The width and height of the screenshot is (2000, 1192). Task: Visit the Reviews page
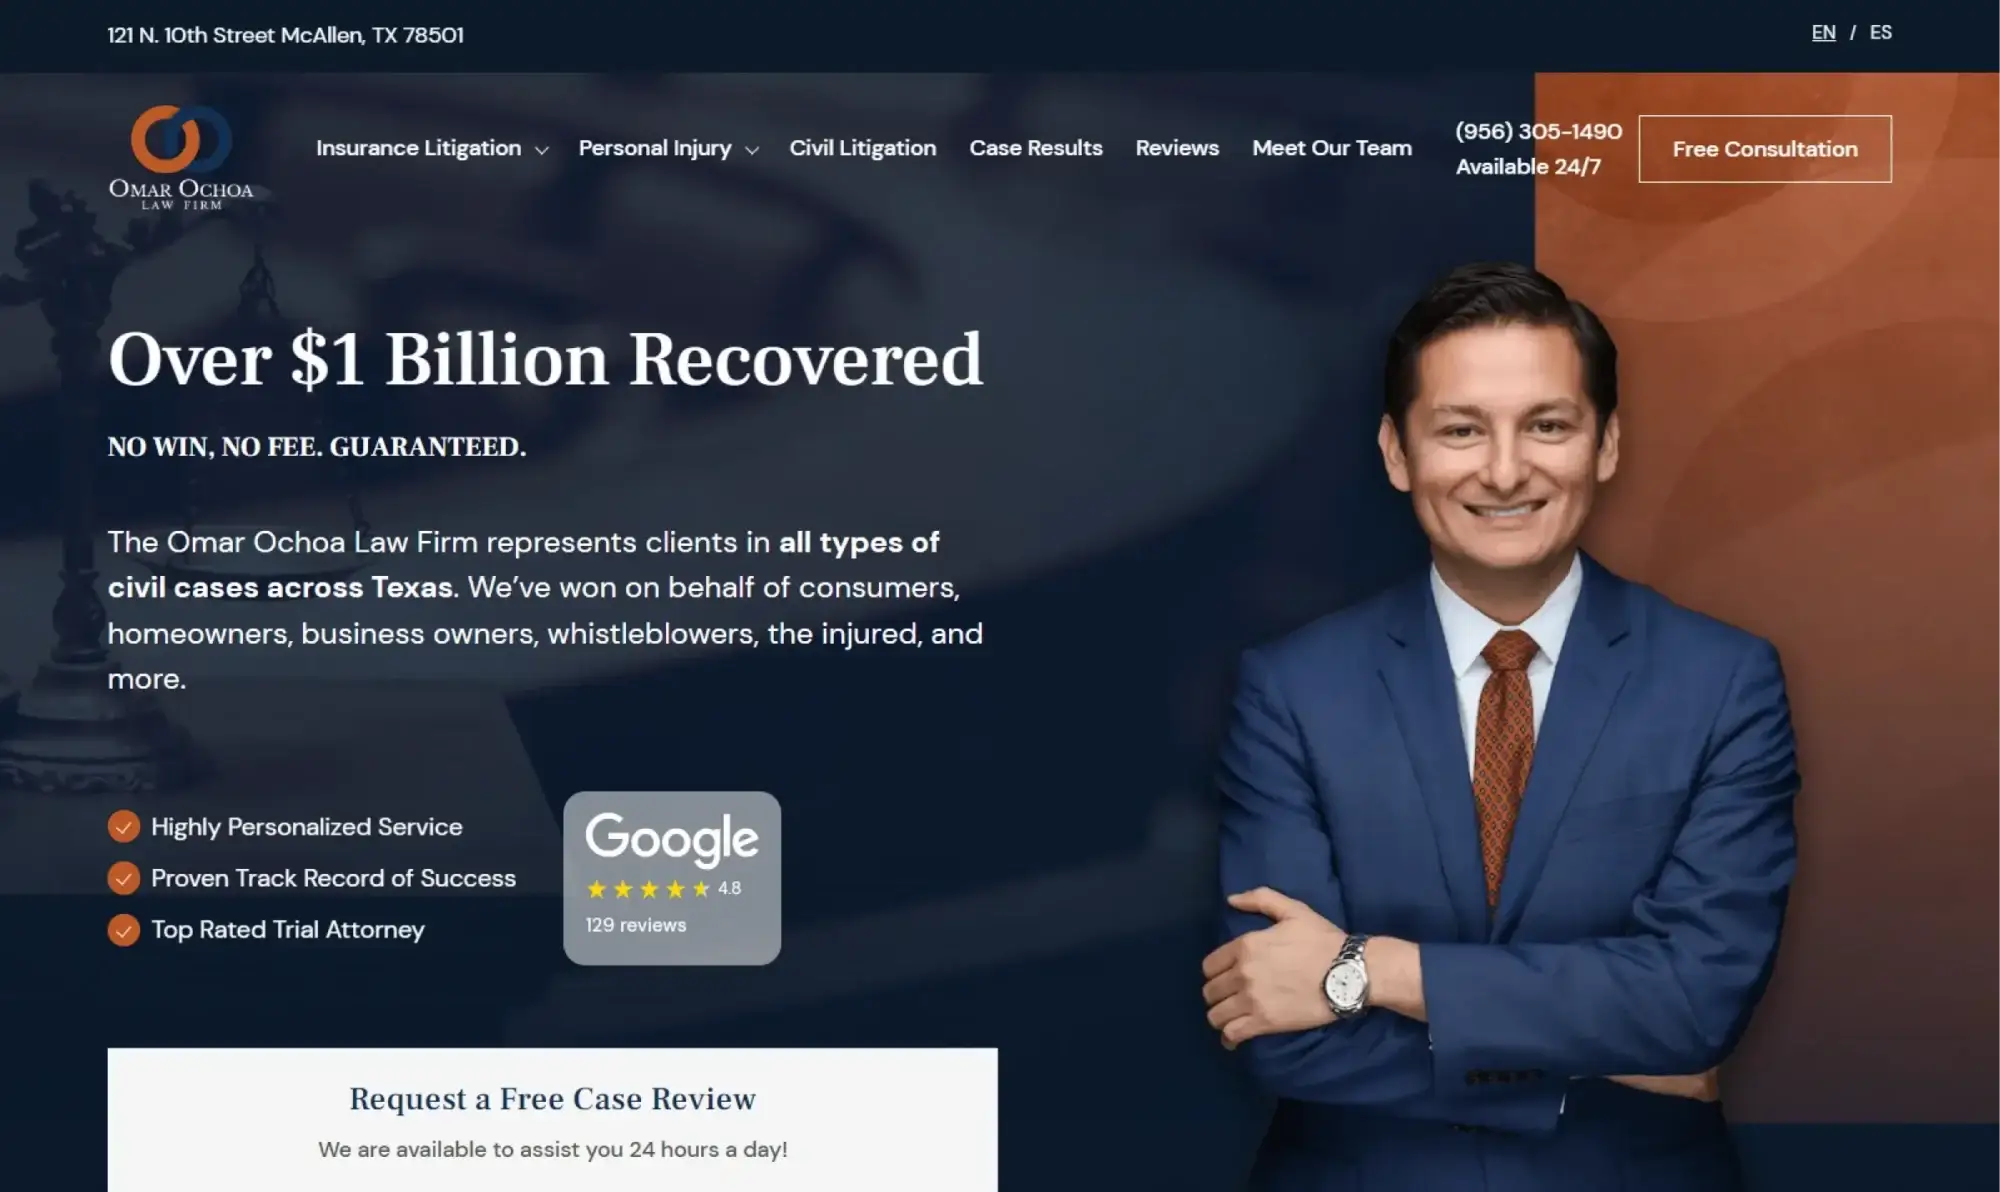click(1177, 148)
